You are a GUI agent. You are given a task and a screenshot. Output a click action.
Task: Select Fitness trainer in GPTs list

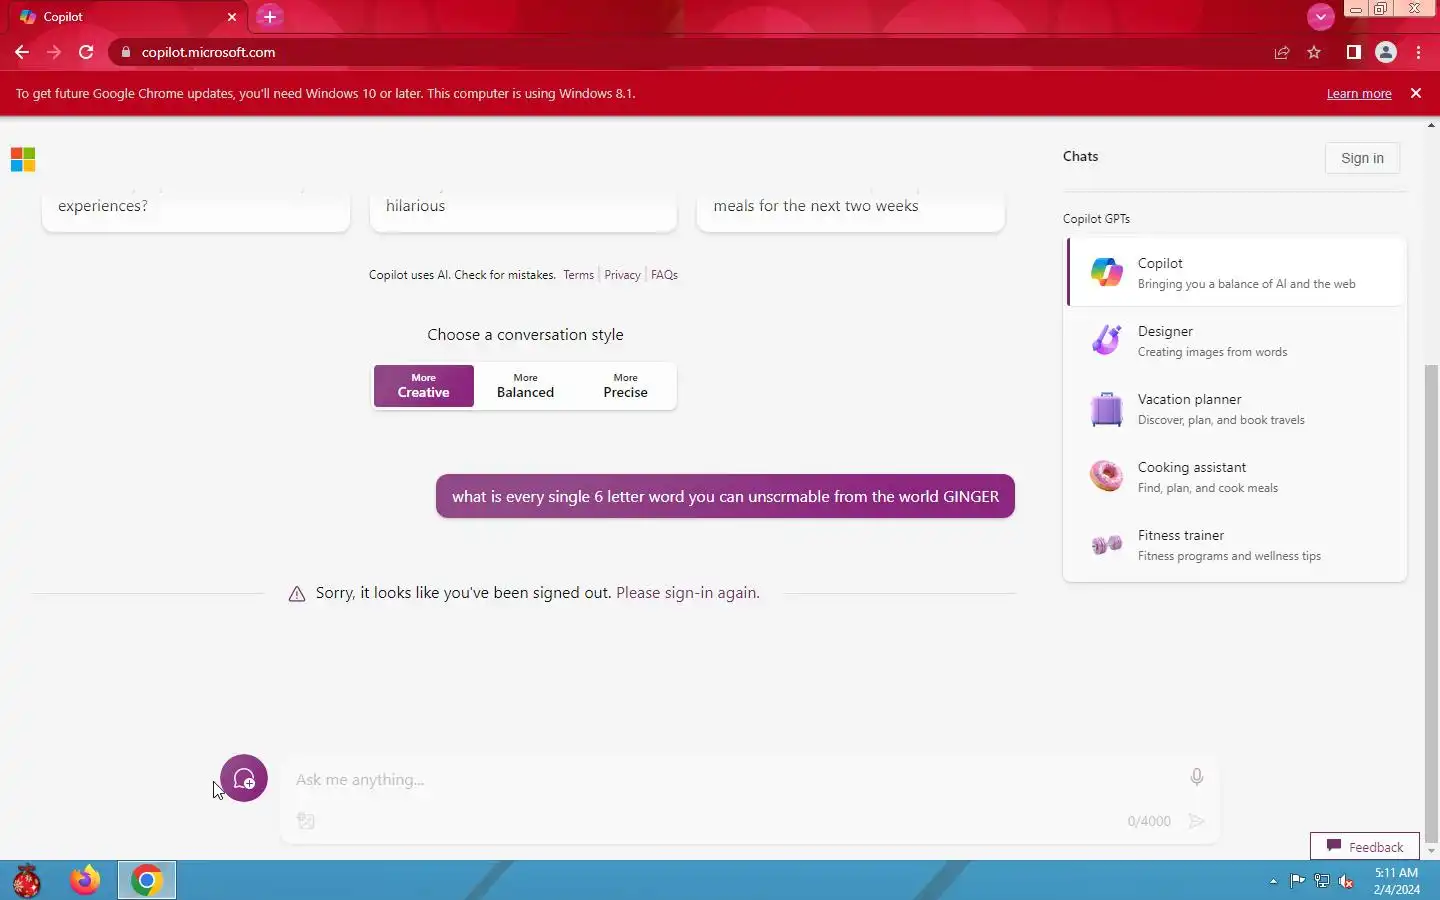tap(1236, 544)
